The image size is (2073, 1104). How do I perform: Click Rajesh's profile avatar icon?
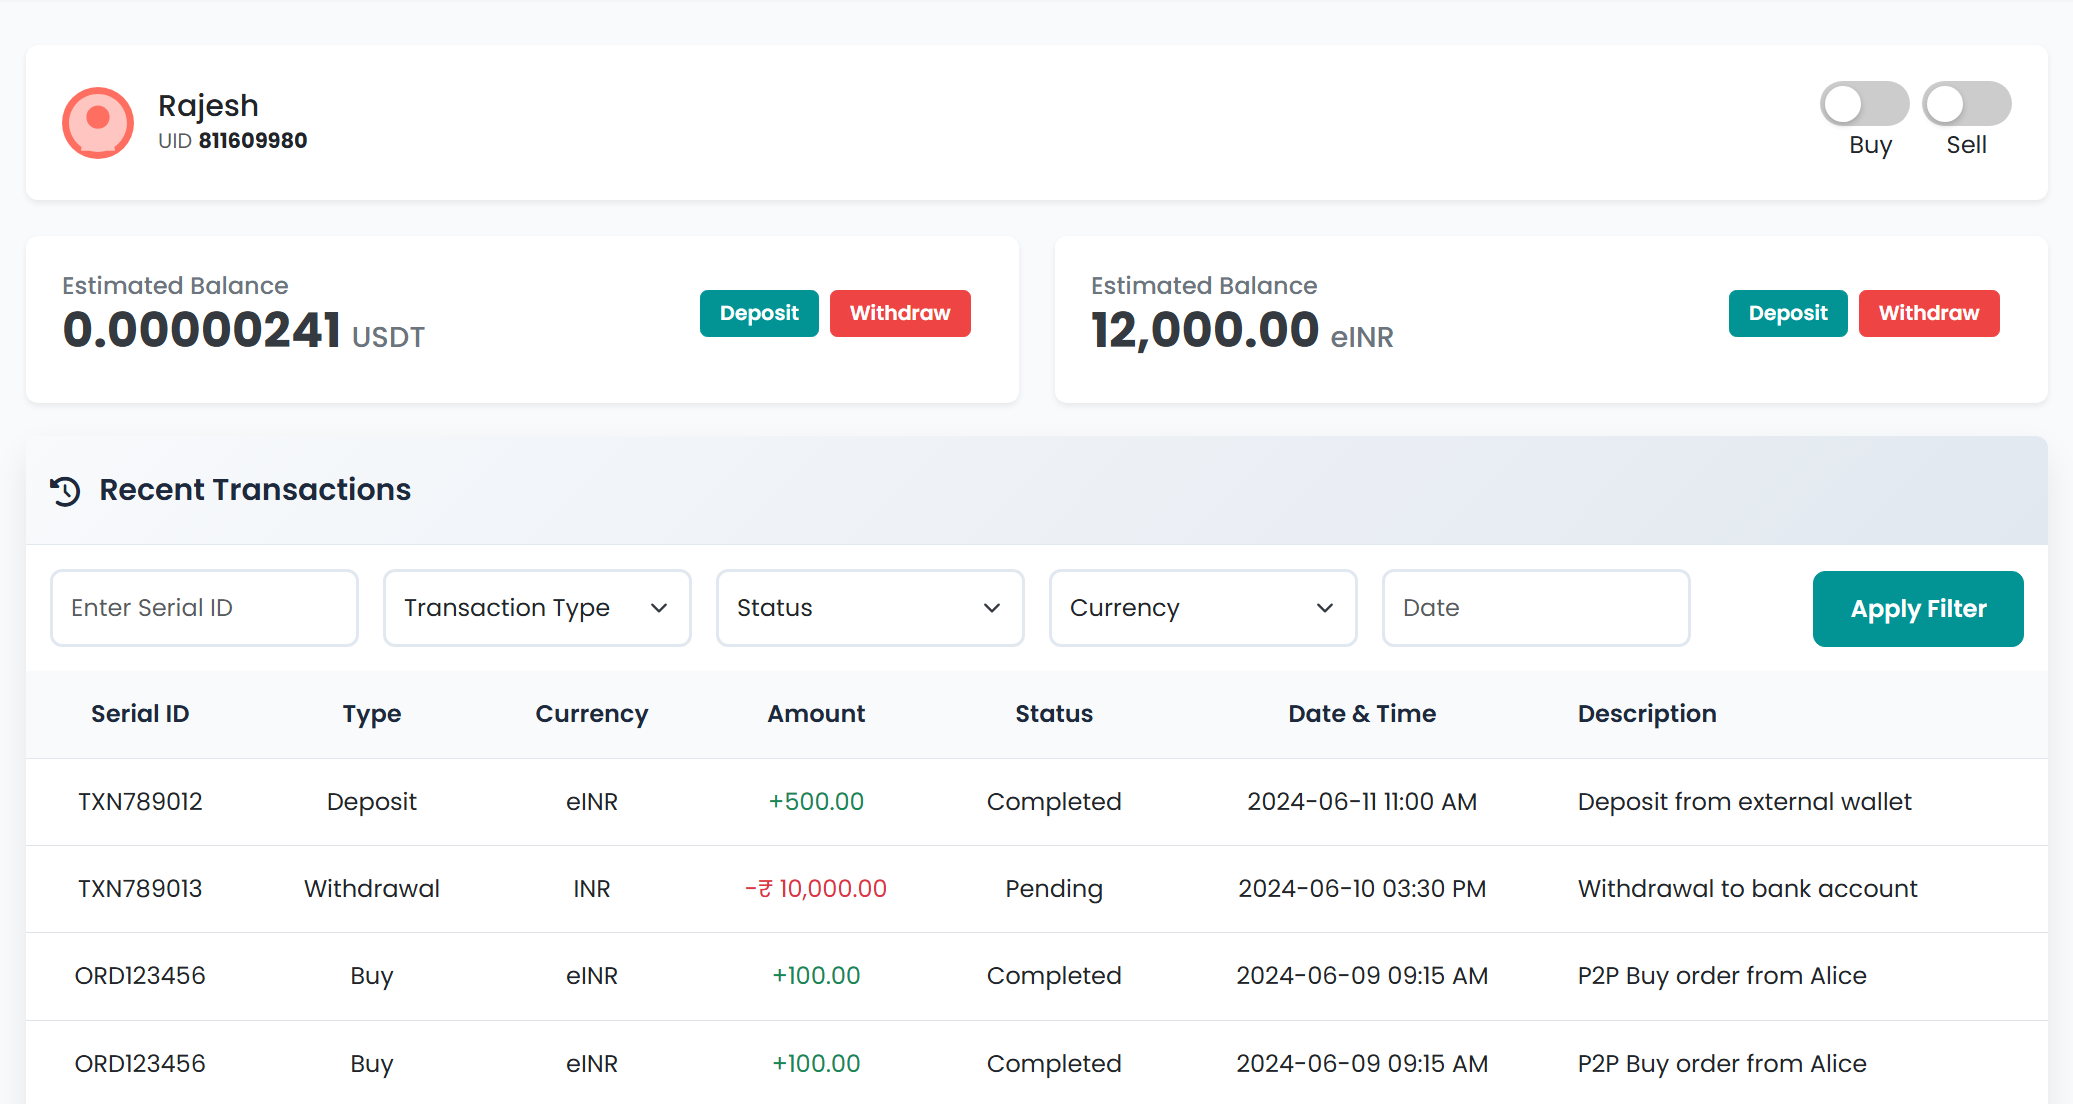98,122
